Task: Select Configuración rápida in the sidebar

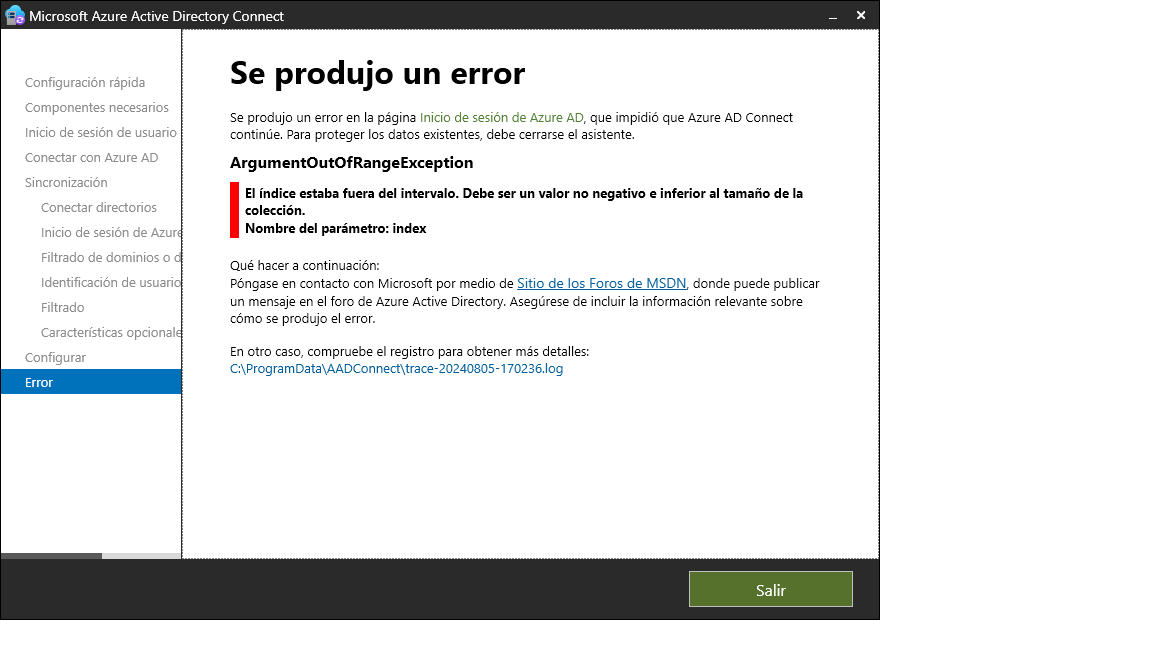Action: point(85,82)
